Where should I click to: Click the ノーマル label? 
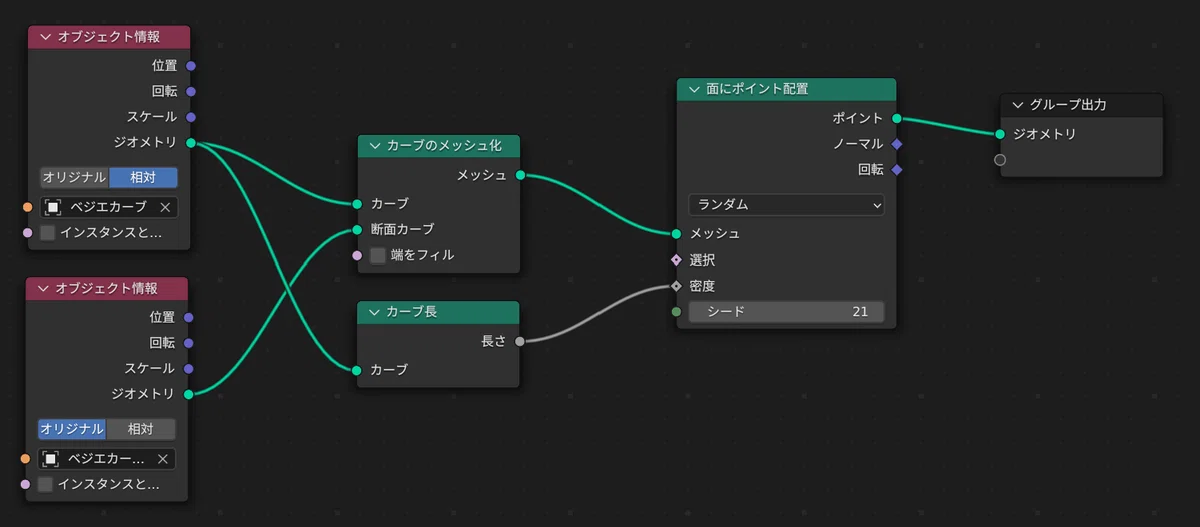pos(858,144)
